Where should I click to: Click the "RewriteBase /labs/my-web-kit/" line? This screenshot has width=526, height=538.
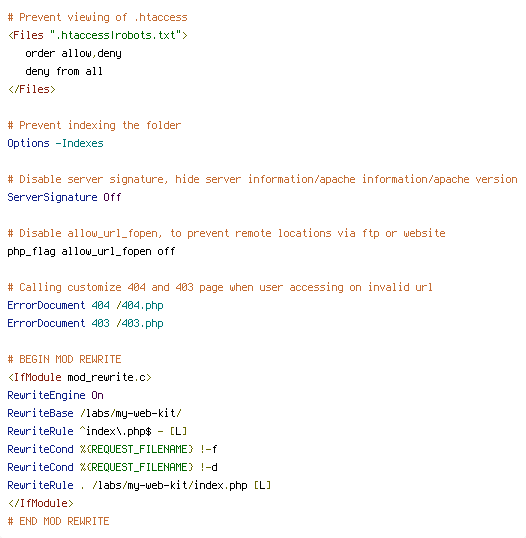click(x=94, y=413)
